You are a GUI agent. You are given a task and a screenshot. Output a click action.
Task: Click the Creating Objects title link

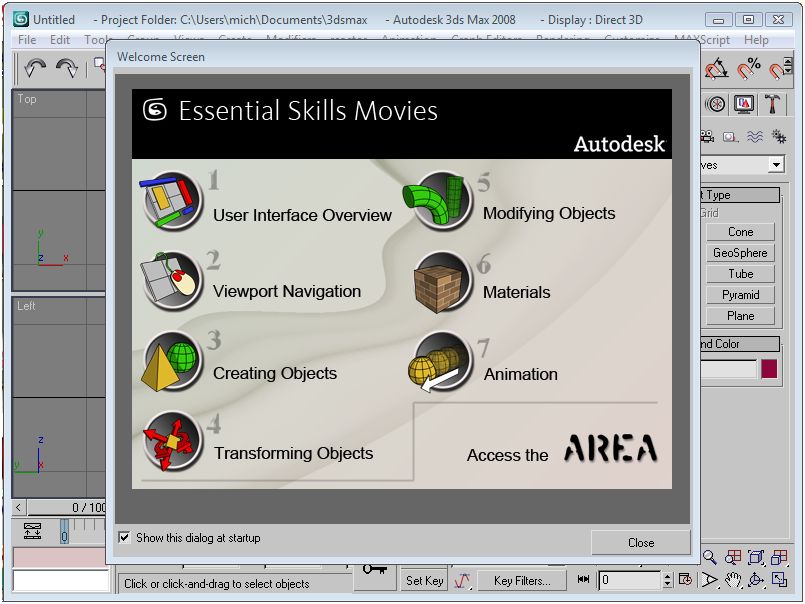(275, 373)
